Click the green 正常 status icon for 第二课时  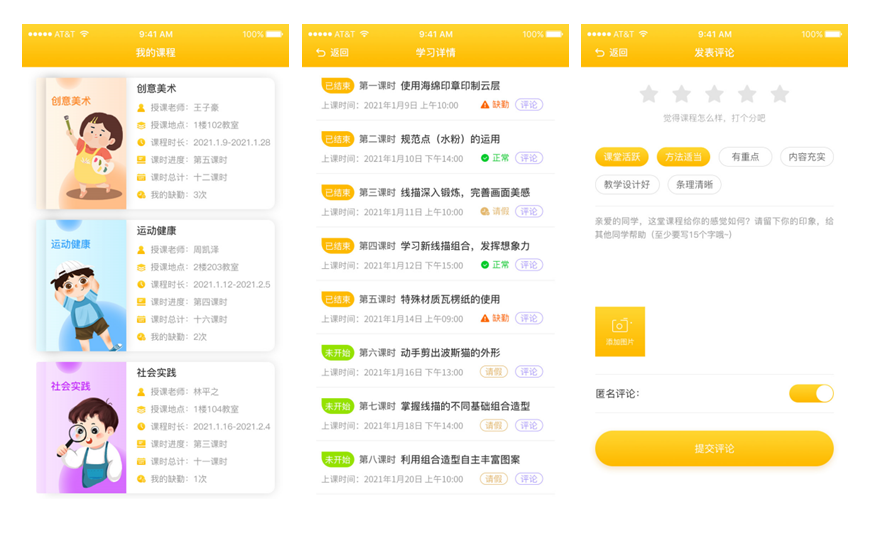485,158
